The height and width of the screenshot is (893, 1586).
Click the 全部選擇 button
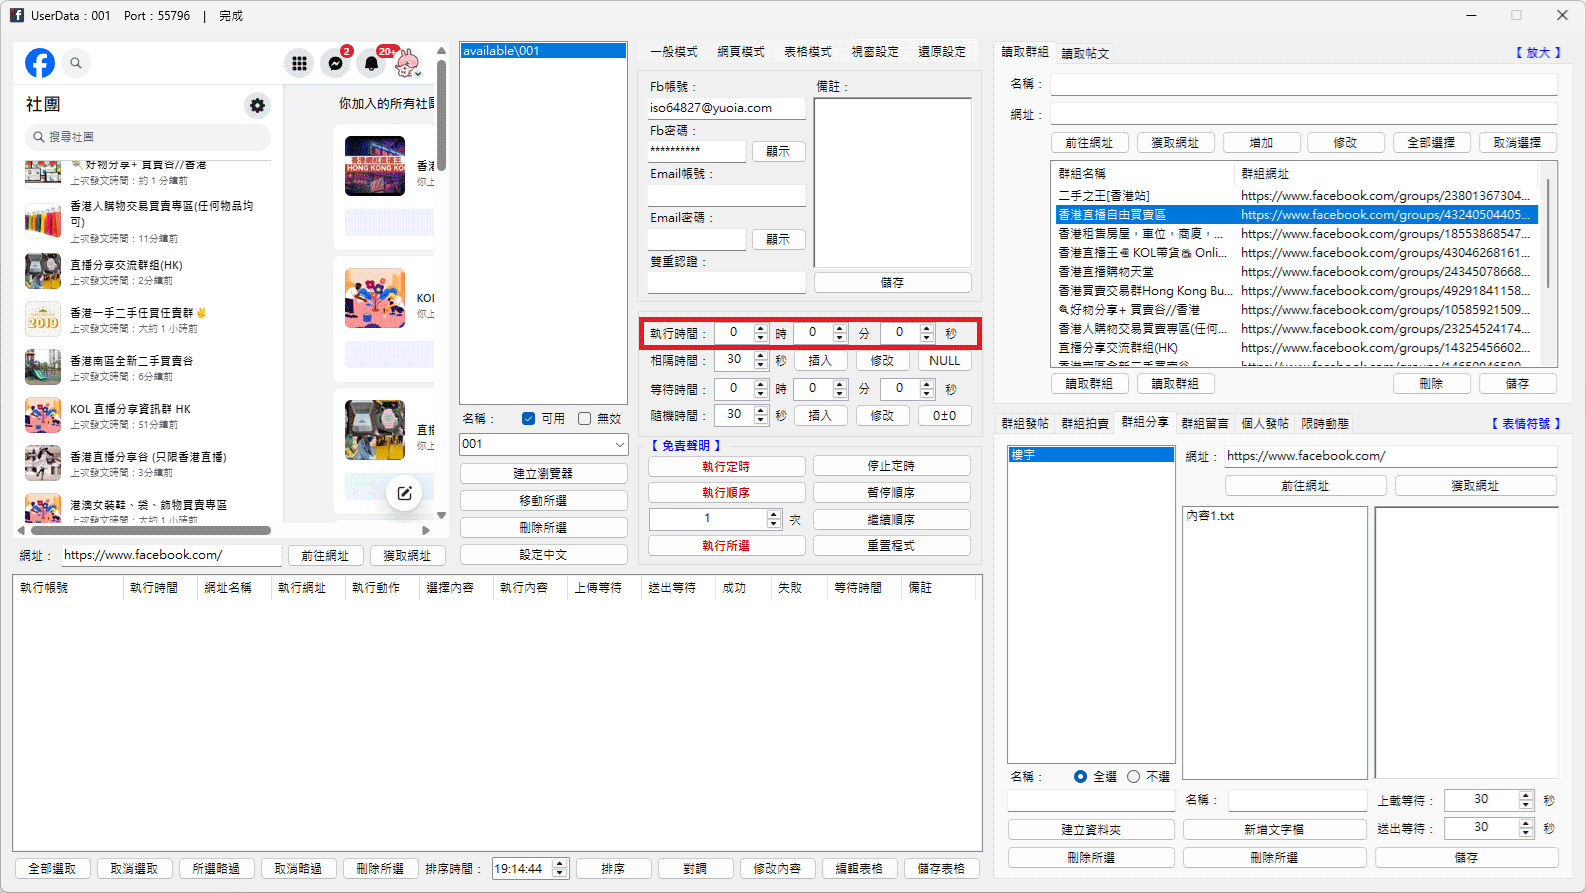click(x=1431, y=143)
